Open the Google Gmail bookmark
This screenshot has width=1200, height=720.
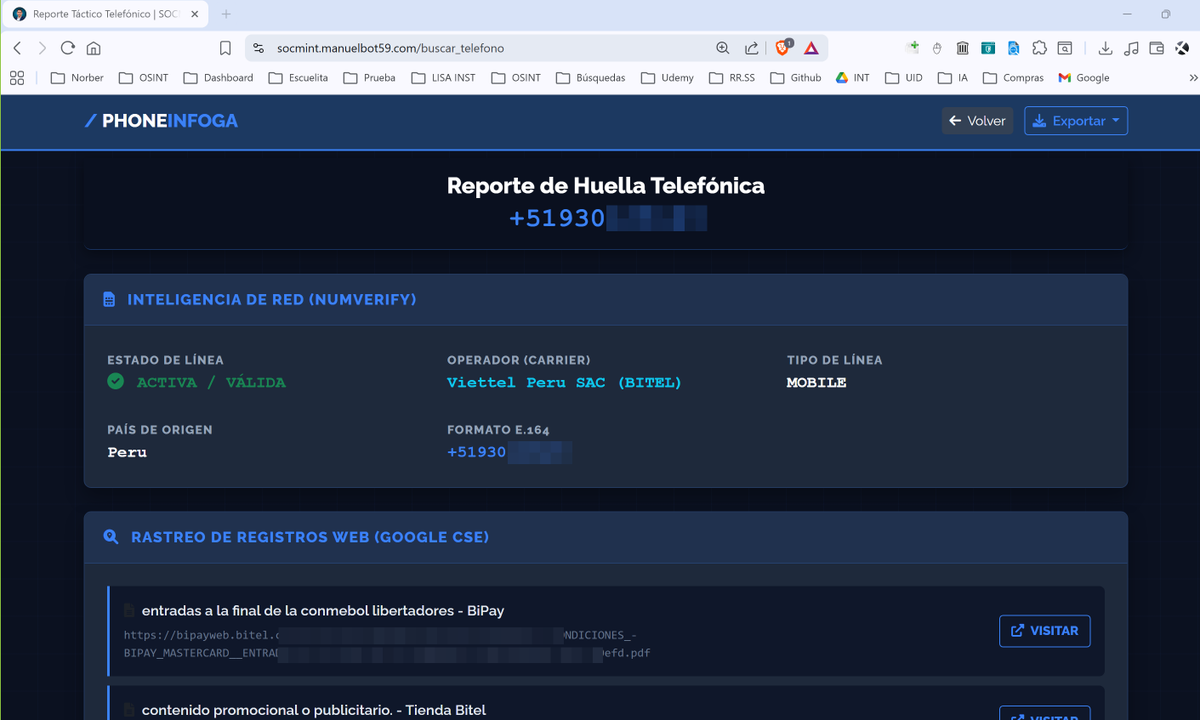click(x=1084, y=77)
